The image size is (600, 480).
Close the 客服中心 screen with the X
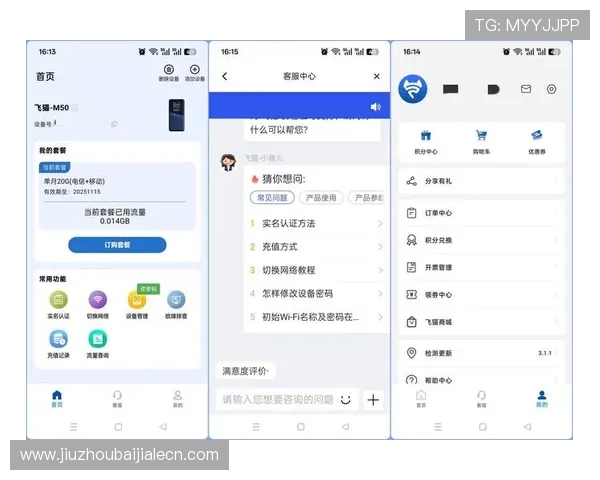377,76
